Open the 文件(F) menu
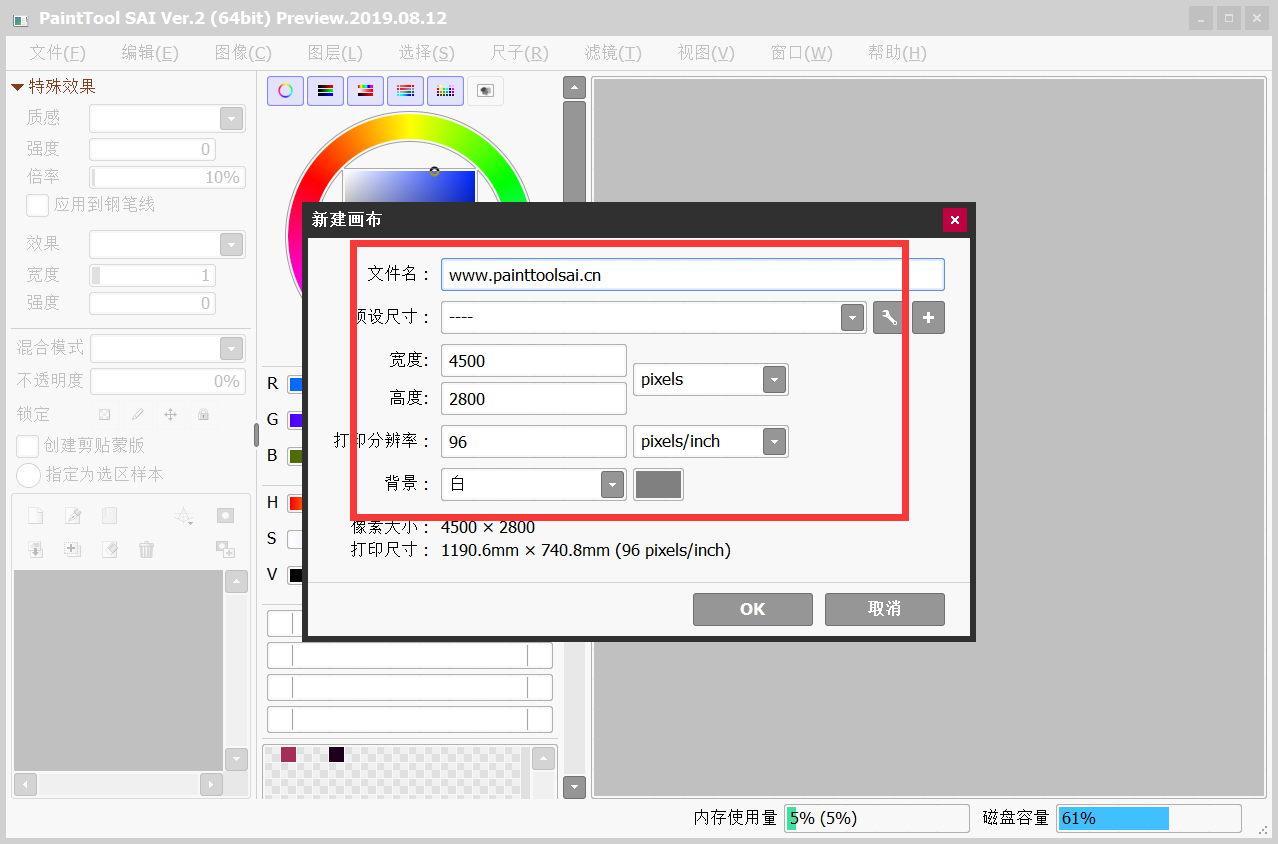The height and width of the screenshot is (844, 1278). click(x=57, y=53)
